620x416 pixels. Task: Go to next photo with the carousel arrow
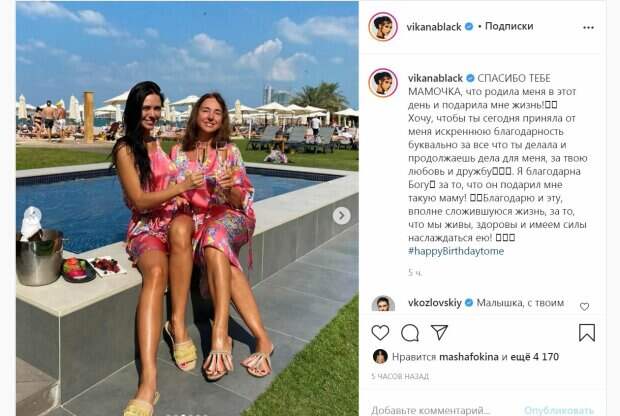[x=341, y=216]
